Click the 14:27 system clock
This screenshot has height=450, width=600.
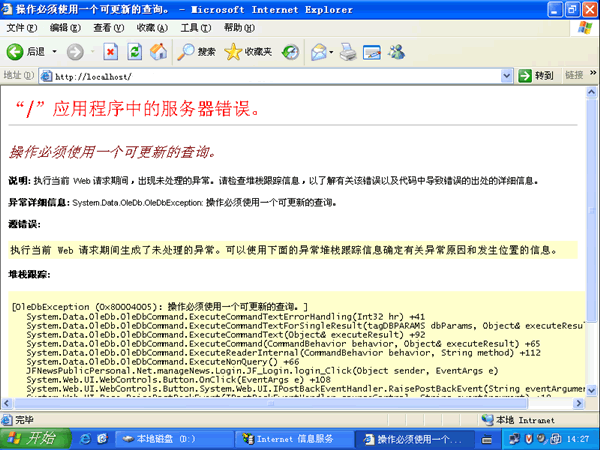(x=578, y=439)
